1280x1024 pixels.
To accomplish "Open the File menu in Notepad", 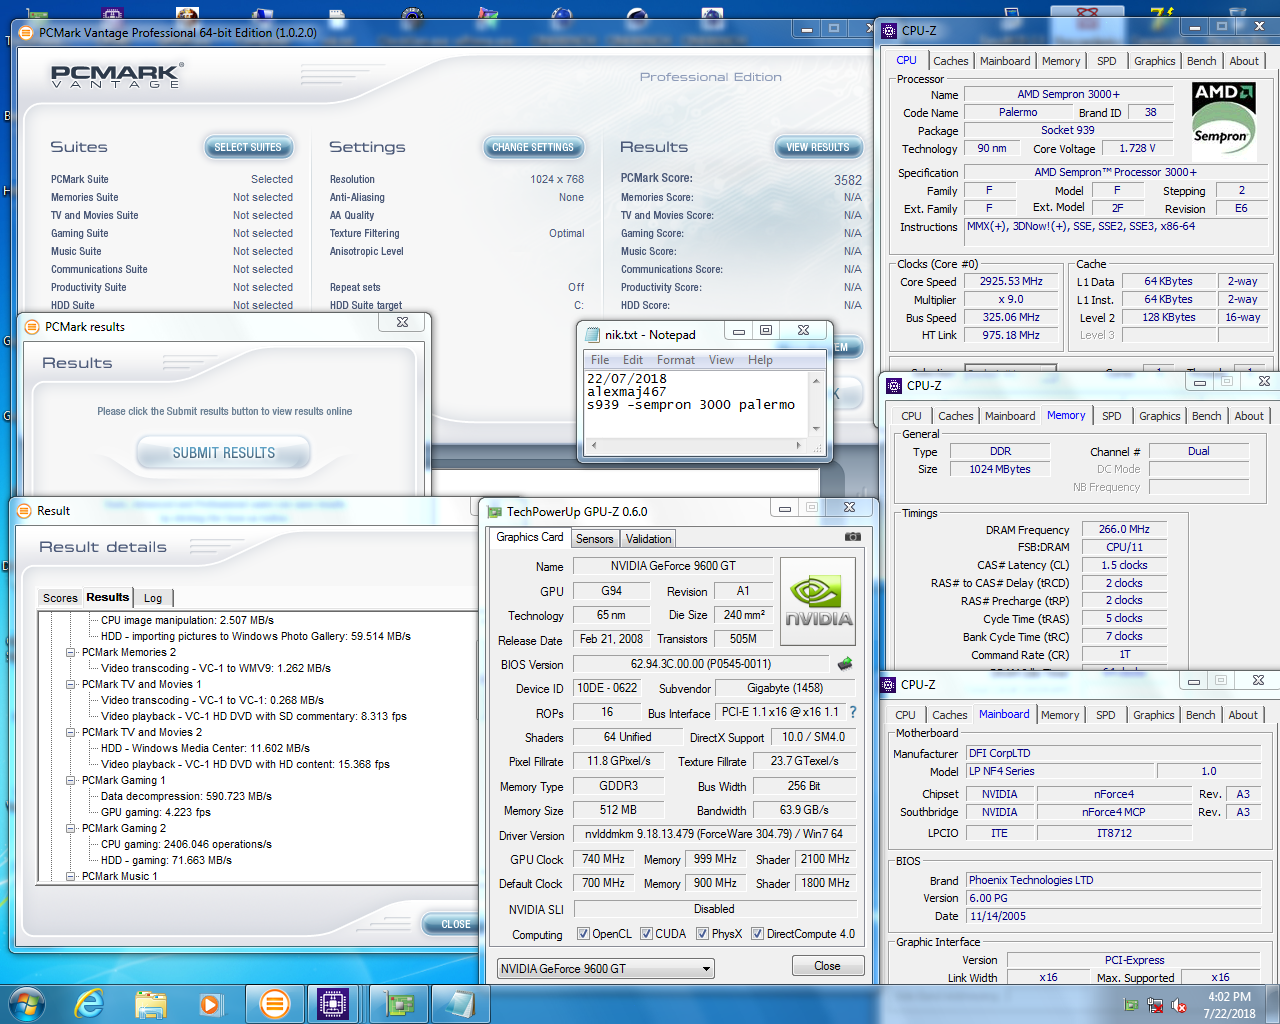I will 600,360.
